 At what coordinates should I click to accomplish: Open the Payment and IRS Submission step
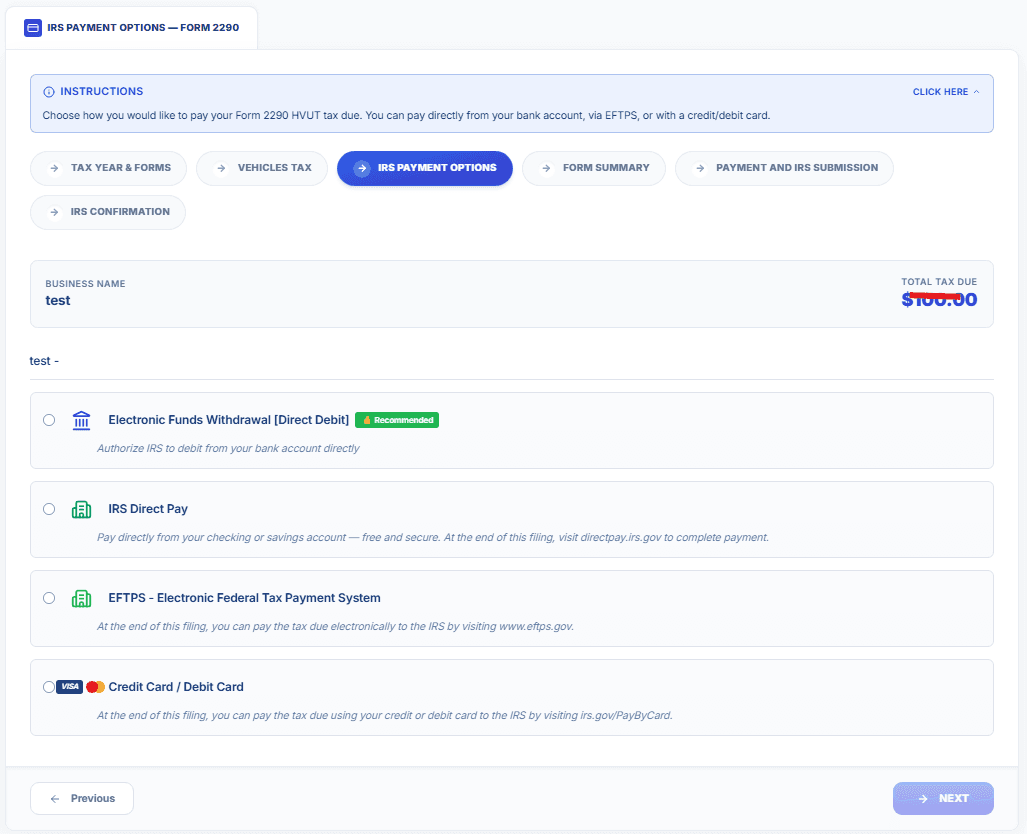coord(784,168)
